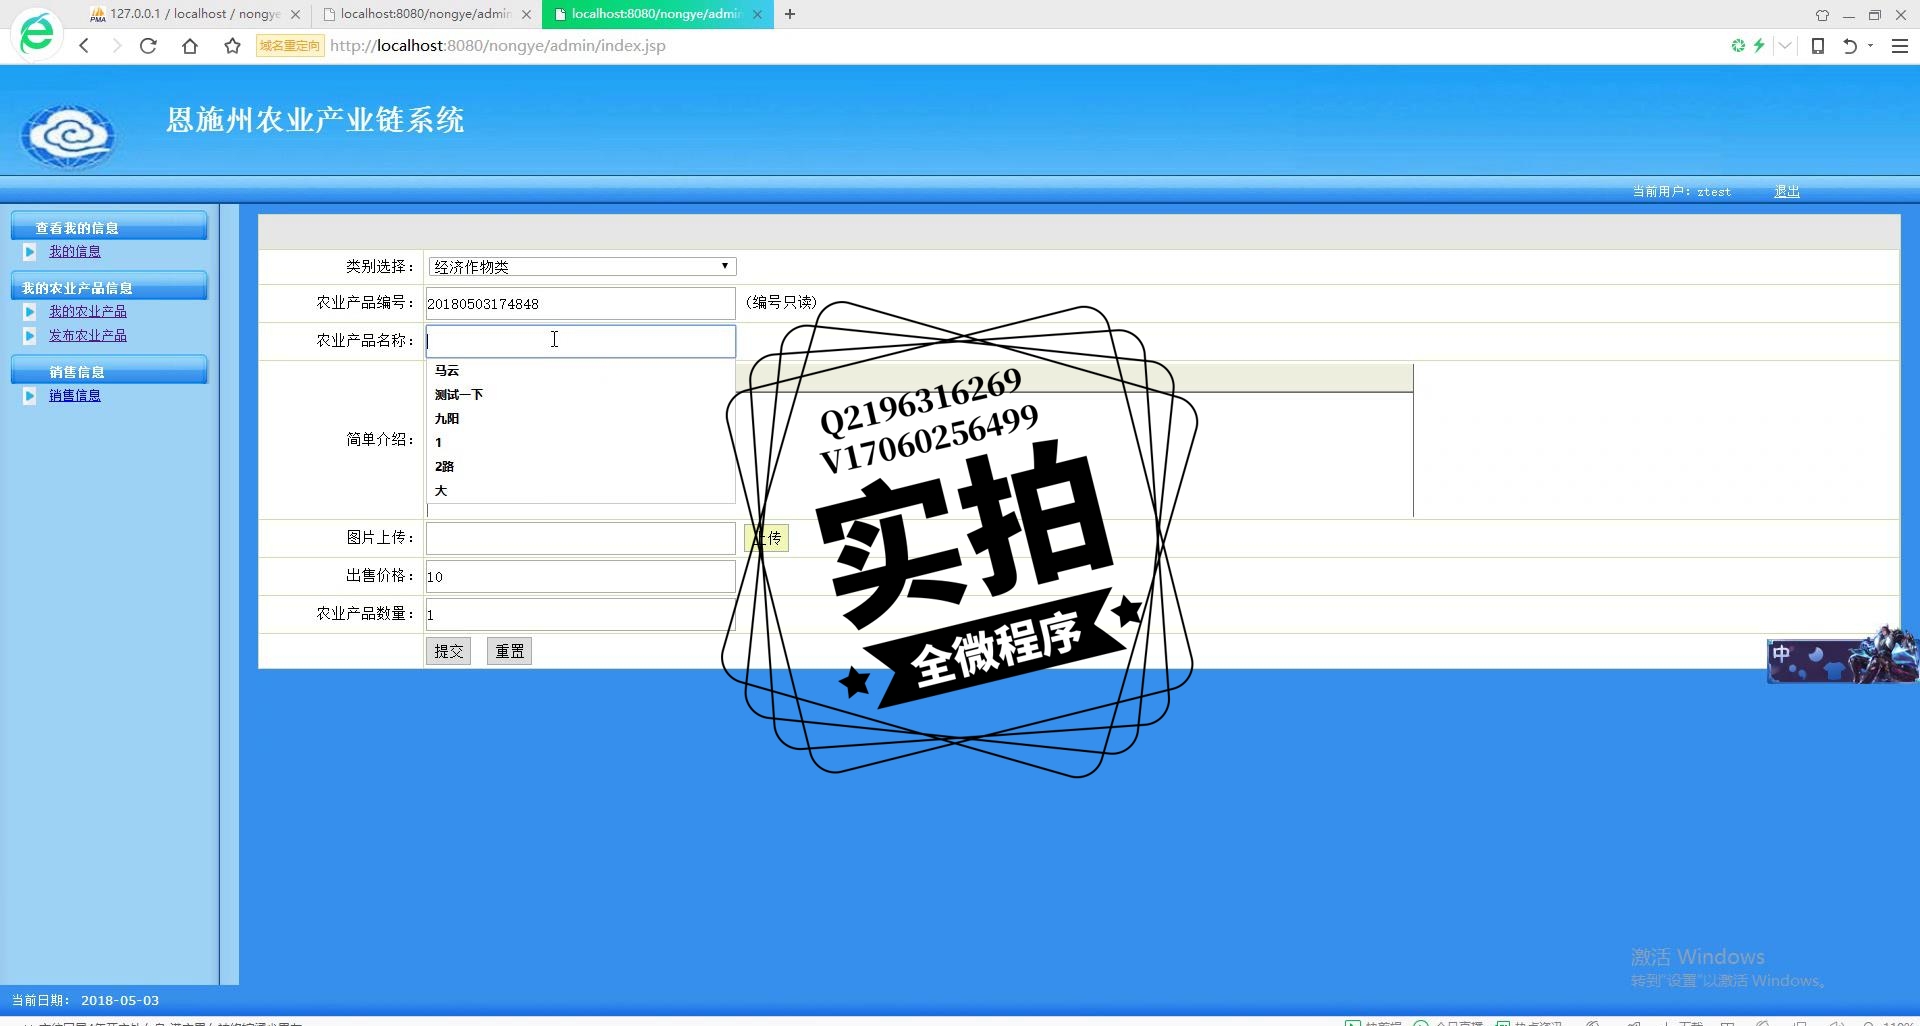Switch to second localhost:8080/nongye tab
The width and height of the screenshot is (1920, 1026).
click(x=425, y=14)
